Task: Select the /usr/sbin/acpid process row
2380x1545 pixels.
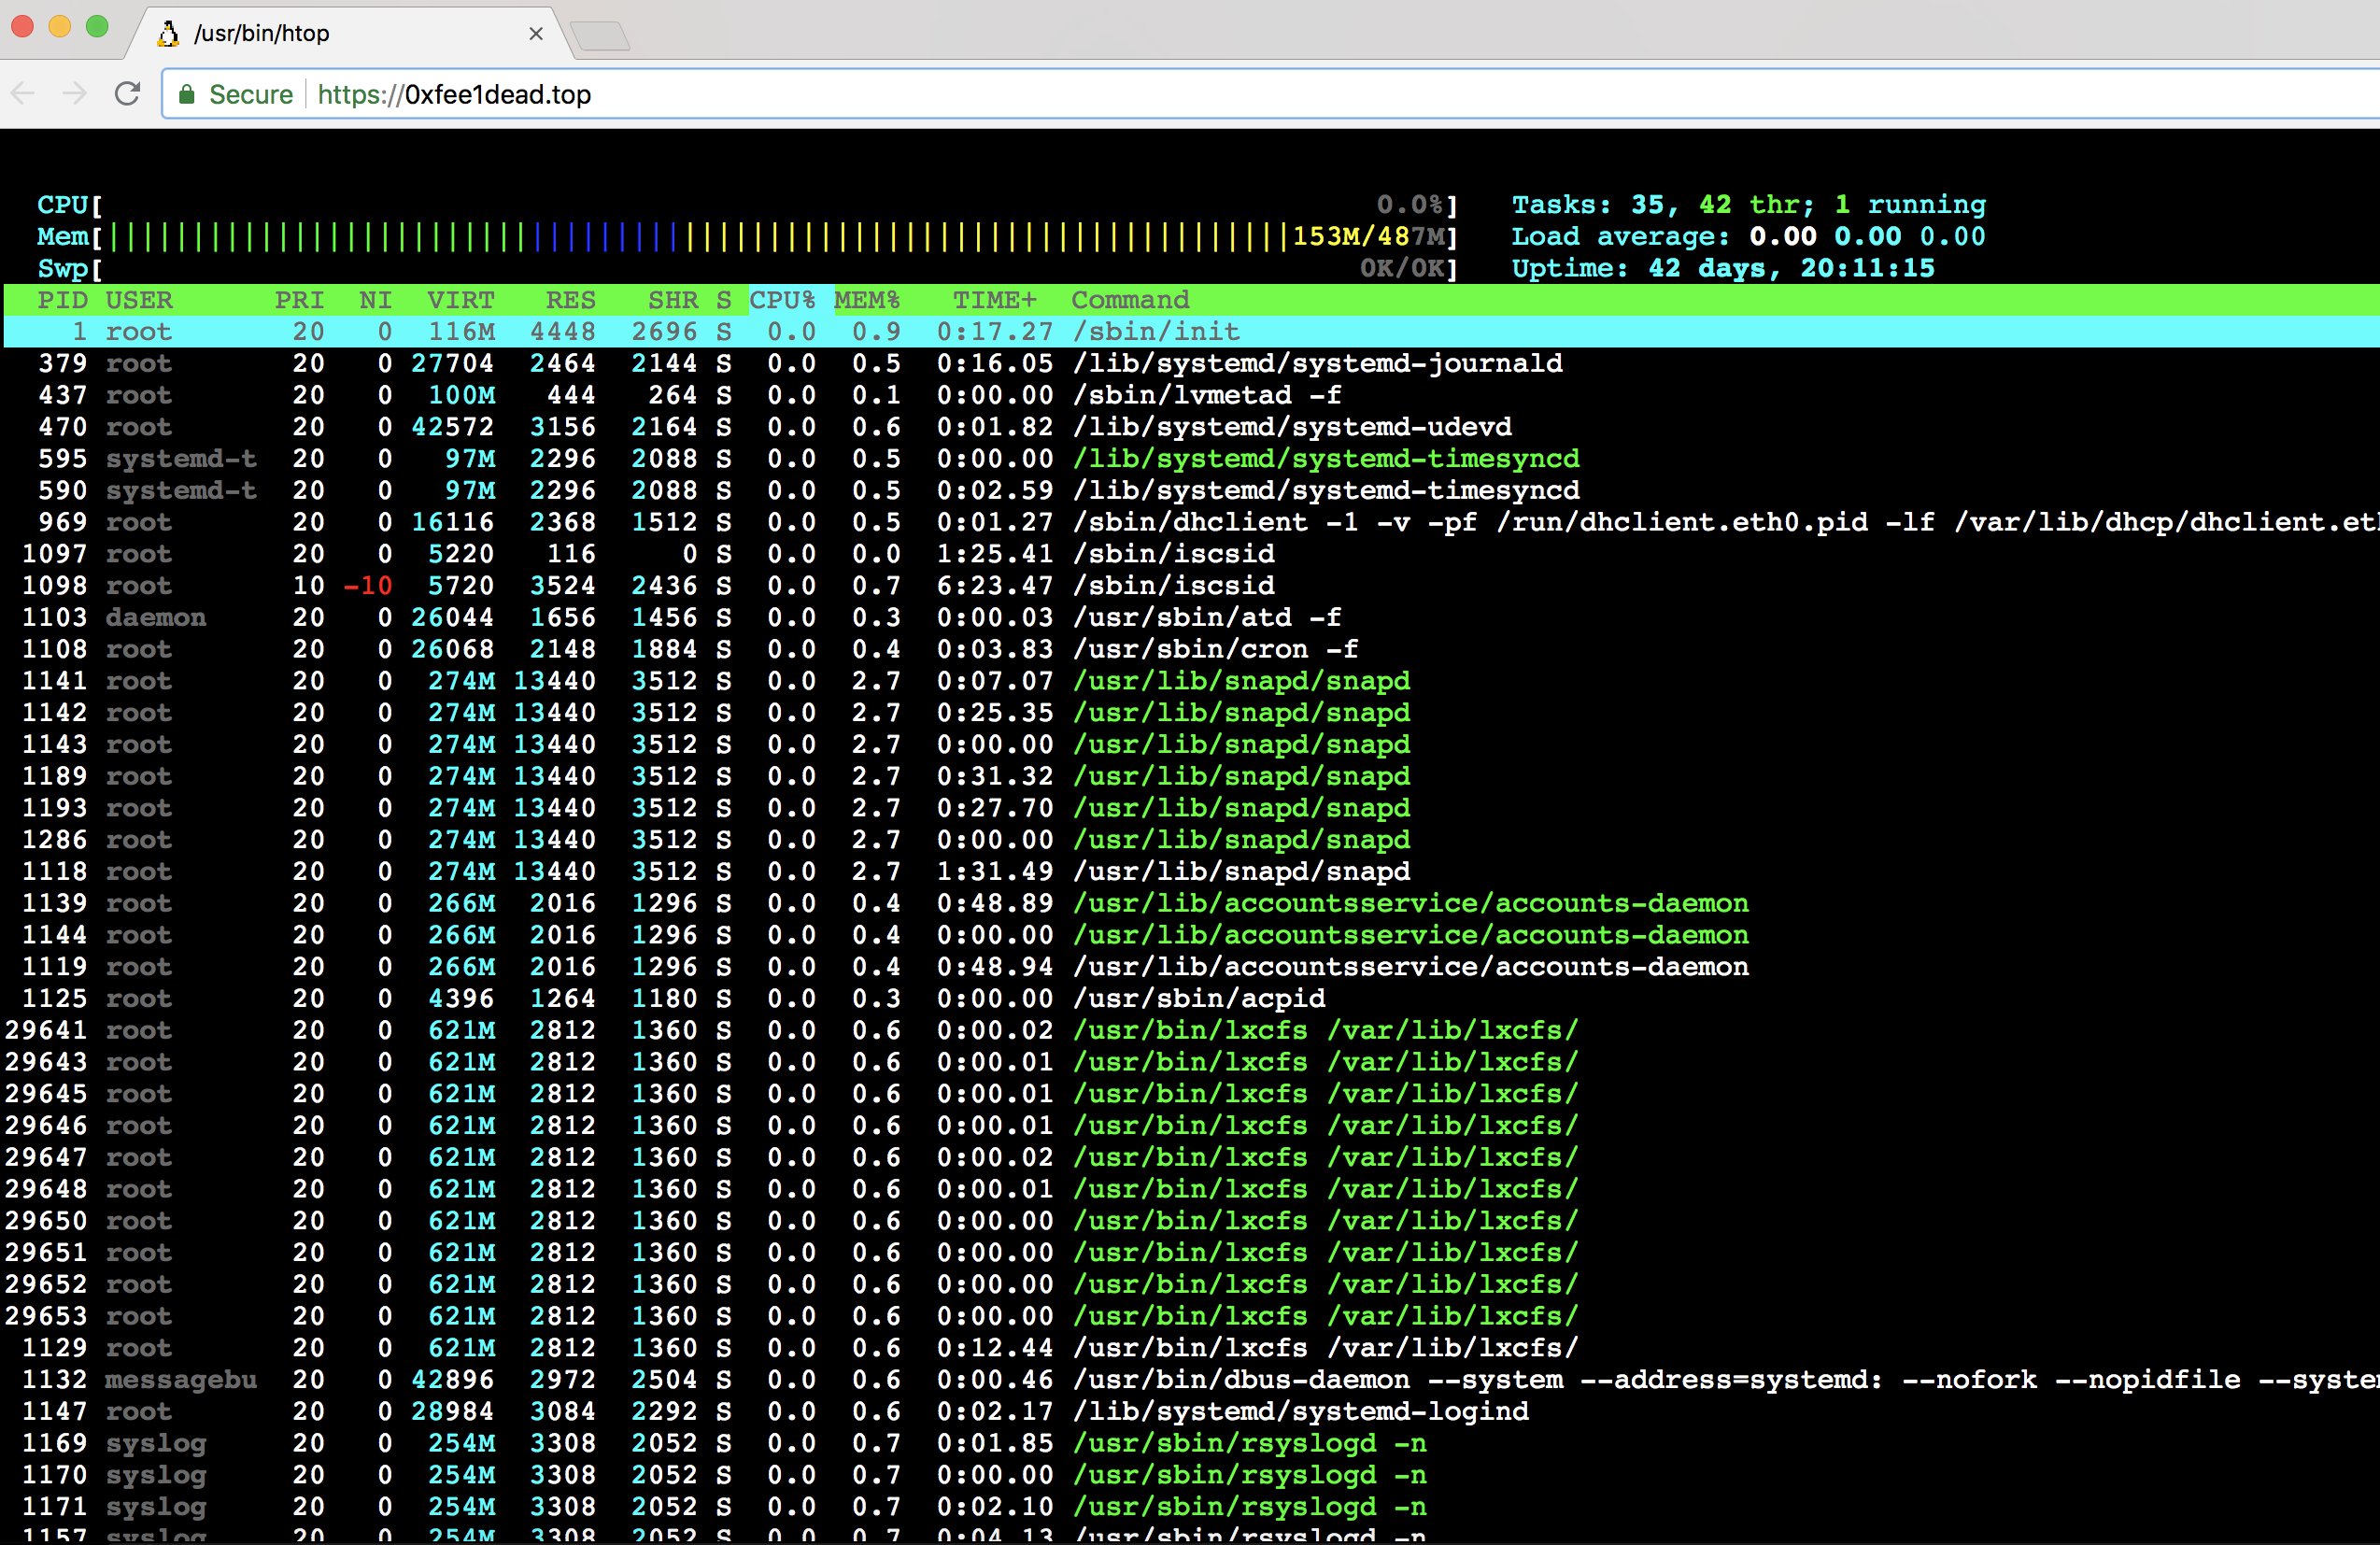Action: click(x=1198, y=999)
